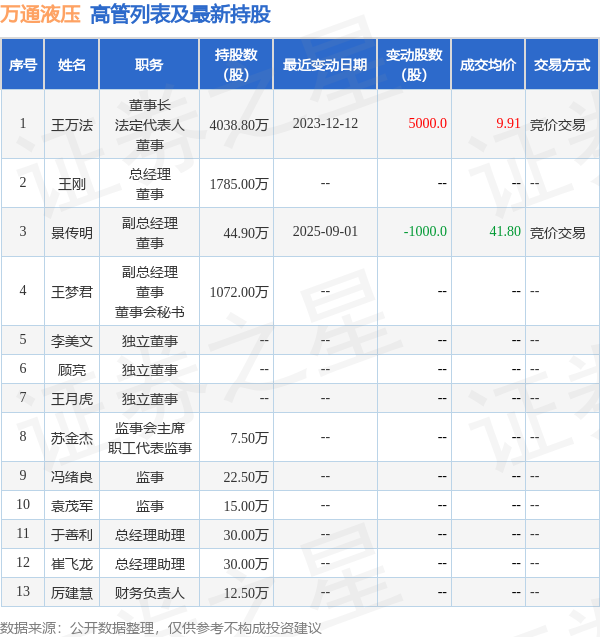This screenshot has height=637, width=600.
Task: Select the 序号 column header
Action: [23, 65]
